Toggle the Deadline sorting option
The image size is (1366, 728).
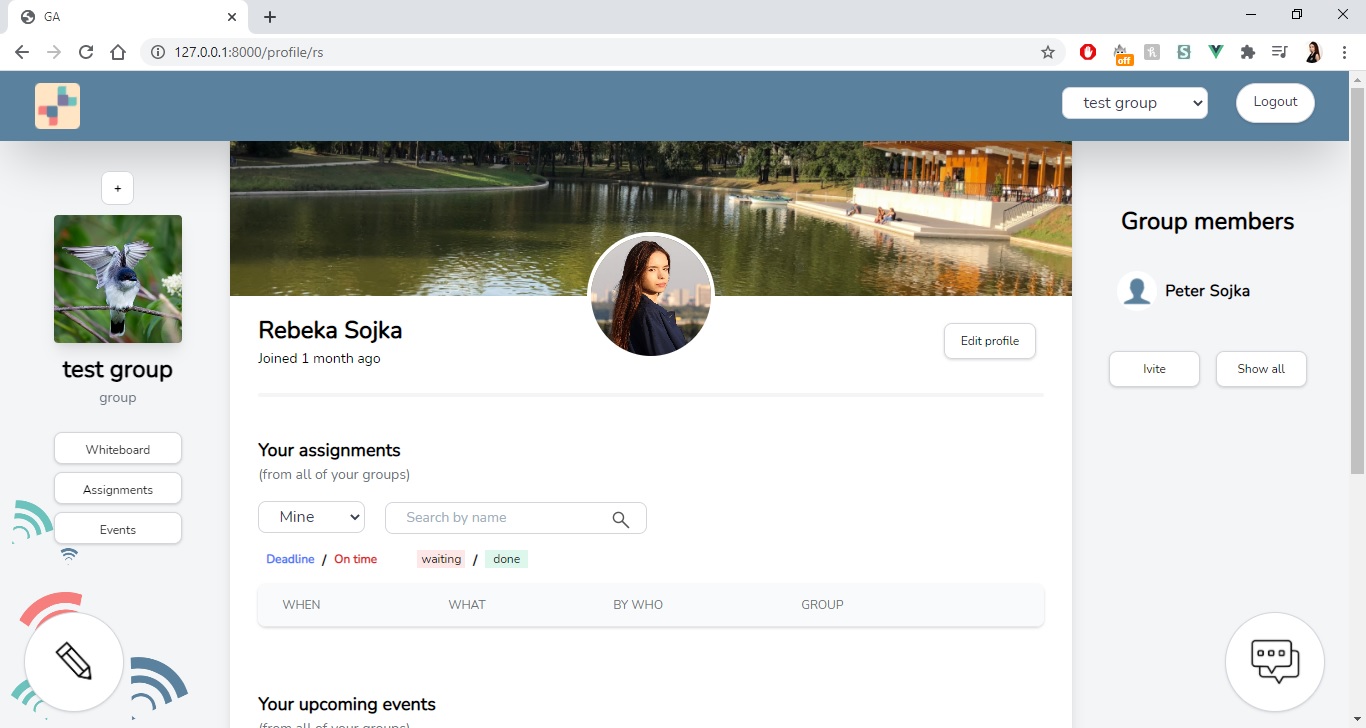click(x=290, y=559)
